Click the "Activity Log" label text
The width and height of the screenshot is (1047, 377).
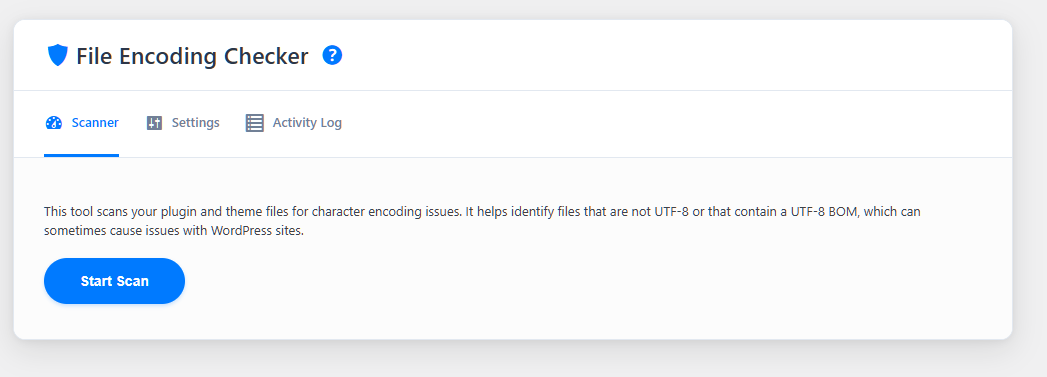pyautogui.click(x=307, y=123)
